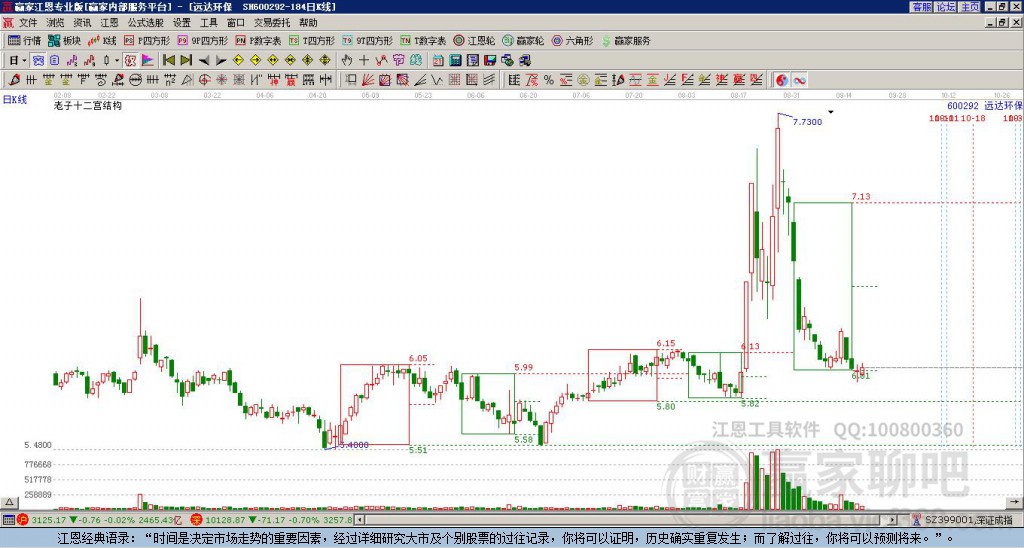Click the starburst radial lines icon

[222, 80]
